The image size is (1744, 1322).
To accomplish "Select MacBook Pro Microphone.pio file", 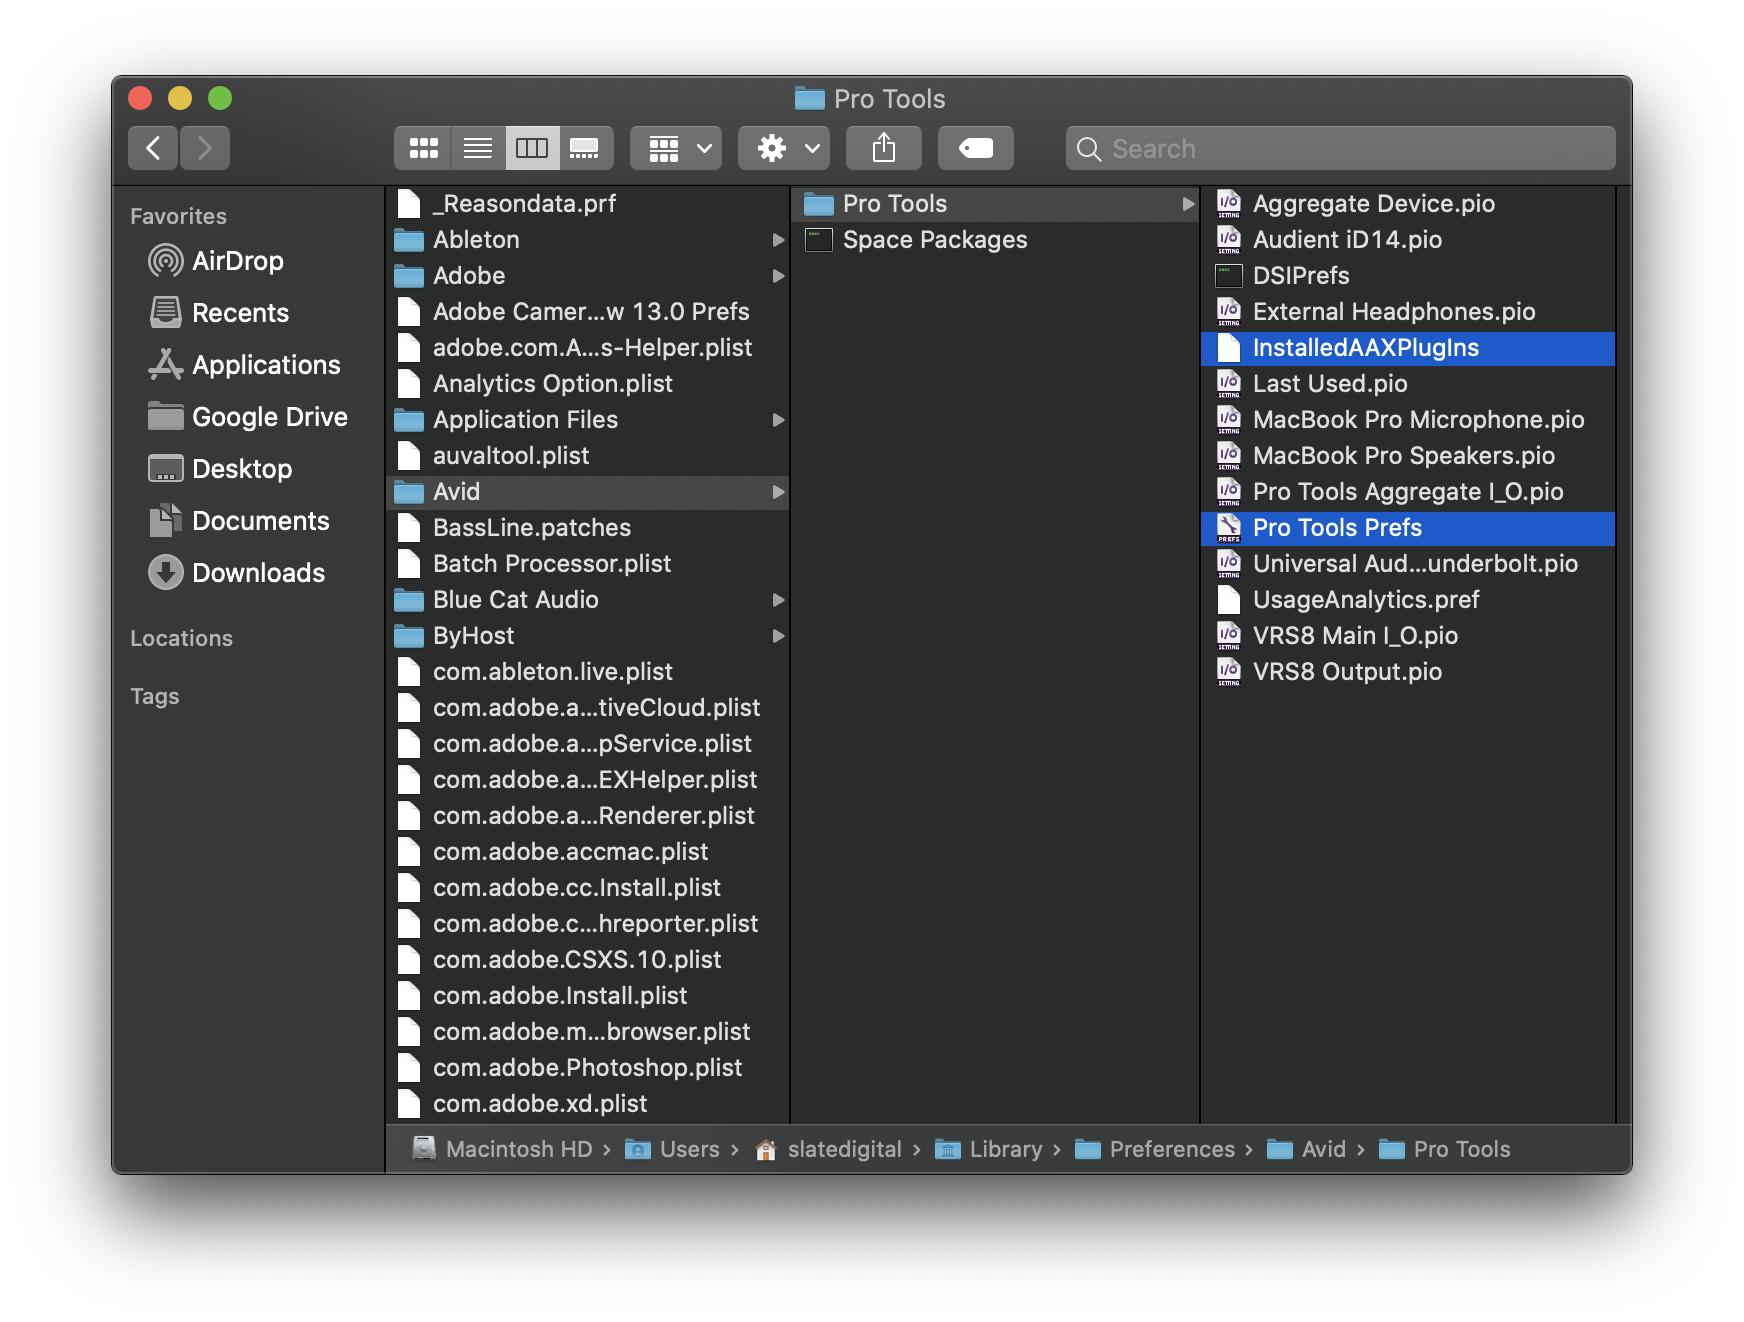I will pyautogui.click(x=1408, y=420).
